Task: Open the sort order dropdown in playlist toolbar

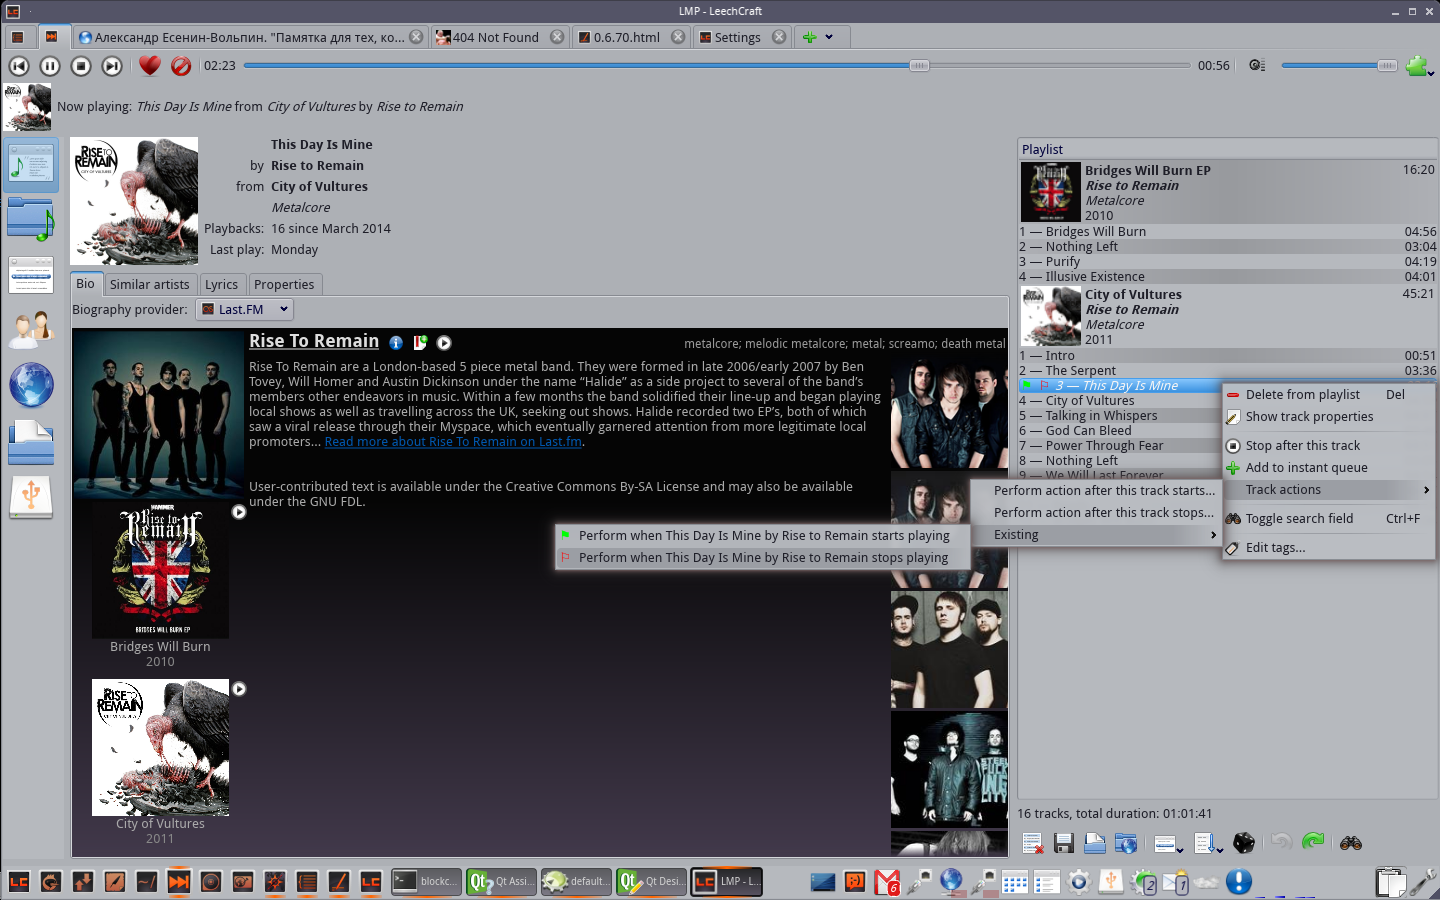Action: 1209,843
